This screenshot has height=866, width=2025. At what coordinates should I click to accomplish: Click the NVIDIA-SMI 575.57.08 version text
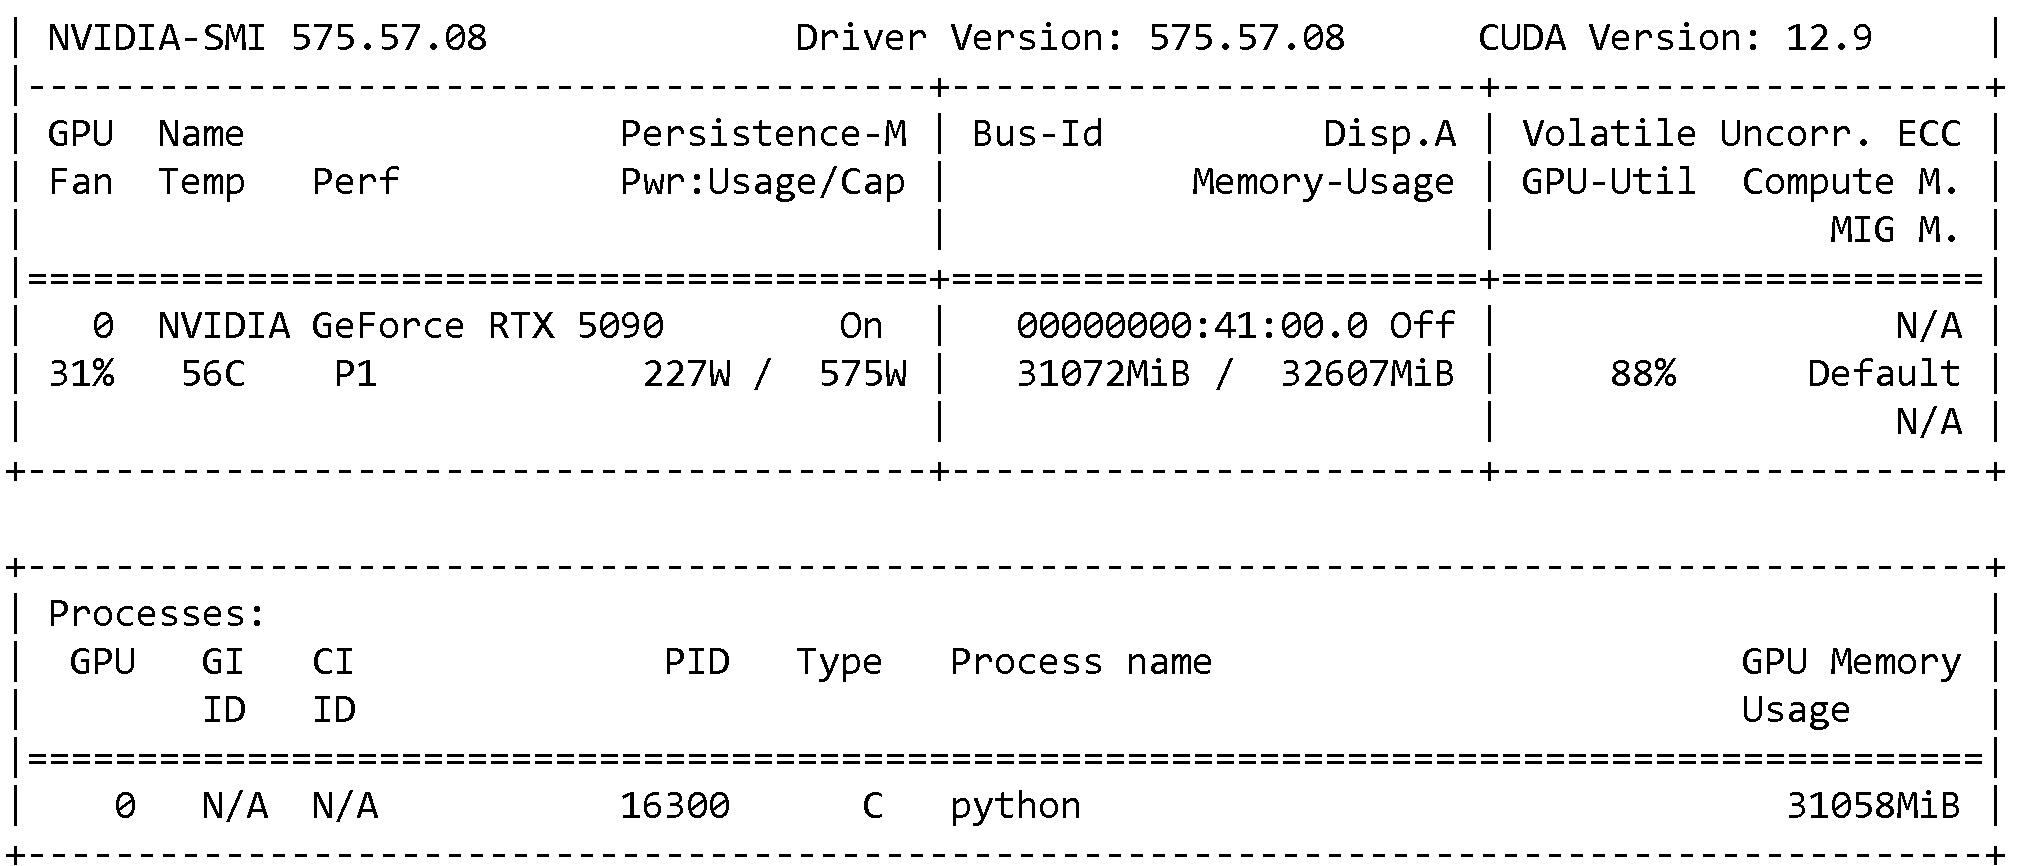pyautogui.click(x=267, y=38)
